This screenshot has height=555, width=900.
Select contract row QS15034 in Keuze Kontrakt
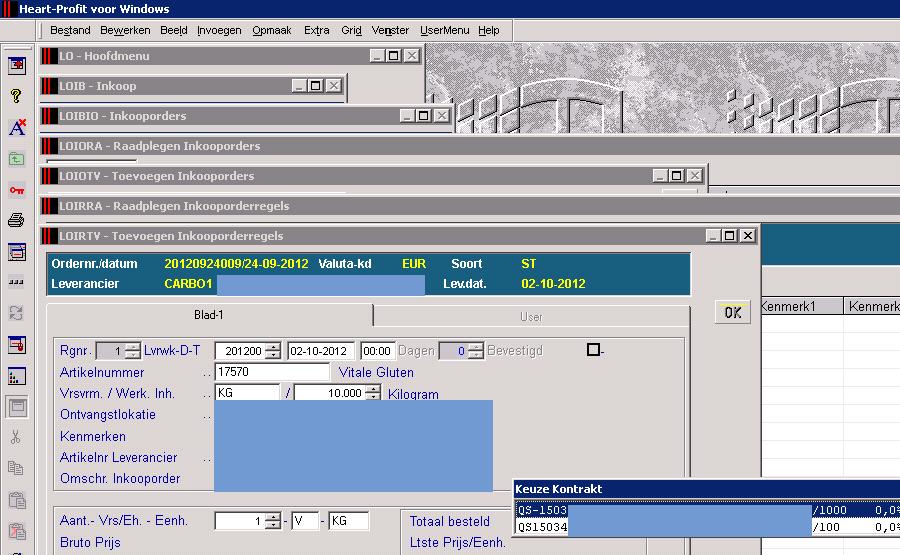(708, 526)
